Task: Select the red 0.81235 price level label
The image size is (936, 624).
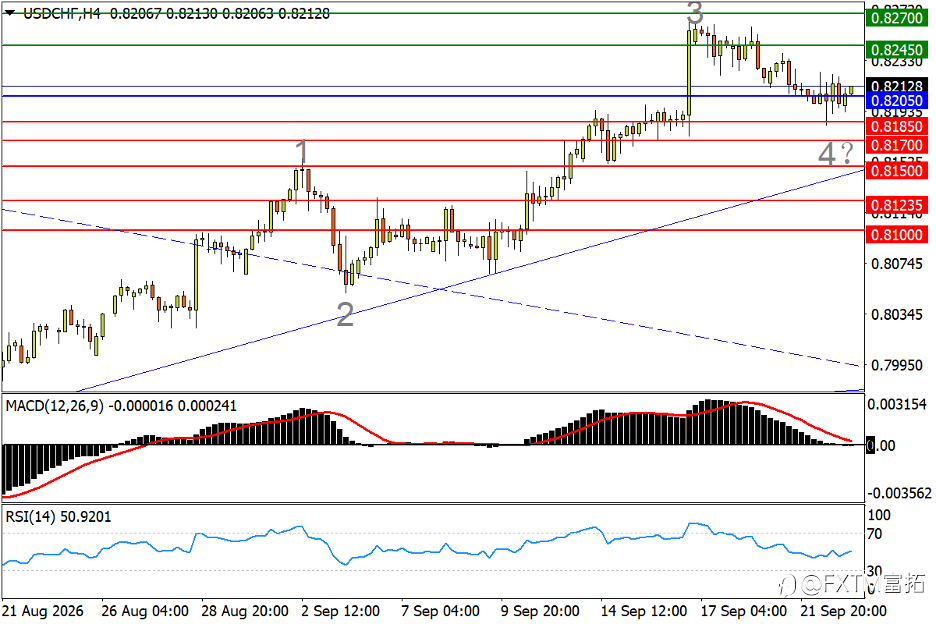Action: [x=897, y=205]
